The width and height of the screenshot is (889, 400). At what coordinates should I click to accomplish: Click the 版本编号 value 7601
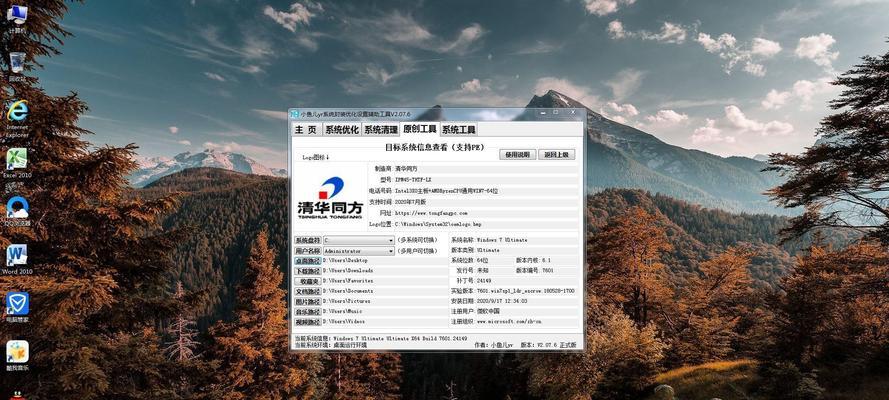click(548, 271)
